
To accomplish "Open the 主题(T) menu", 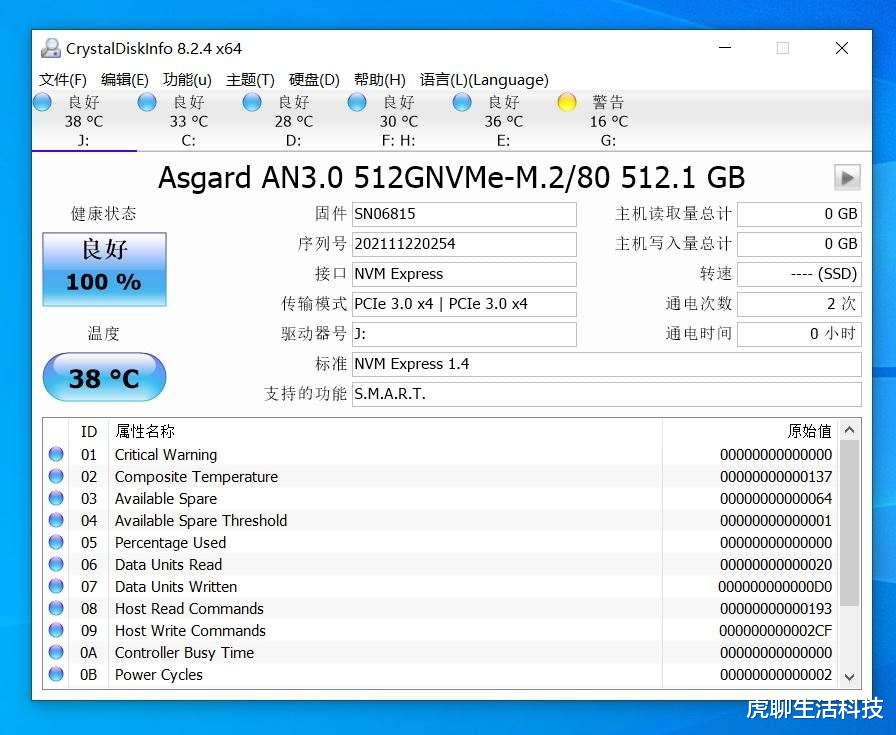I will pos(250,80).
